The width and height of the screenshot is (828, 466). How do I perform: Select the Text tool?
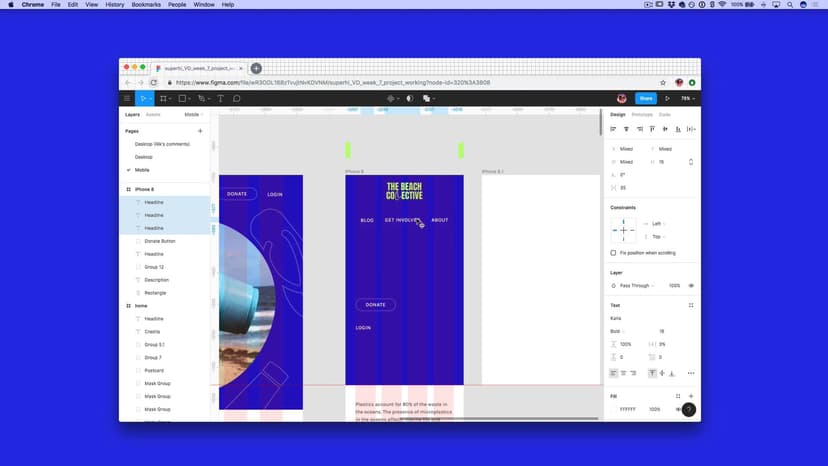click(x=220, y=98)
